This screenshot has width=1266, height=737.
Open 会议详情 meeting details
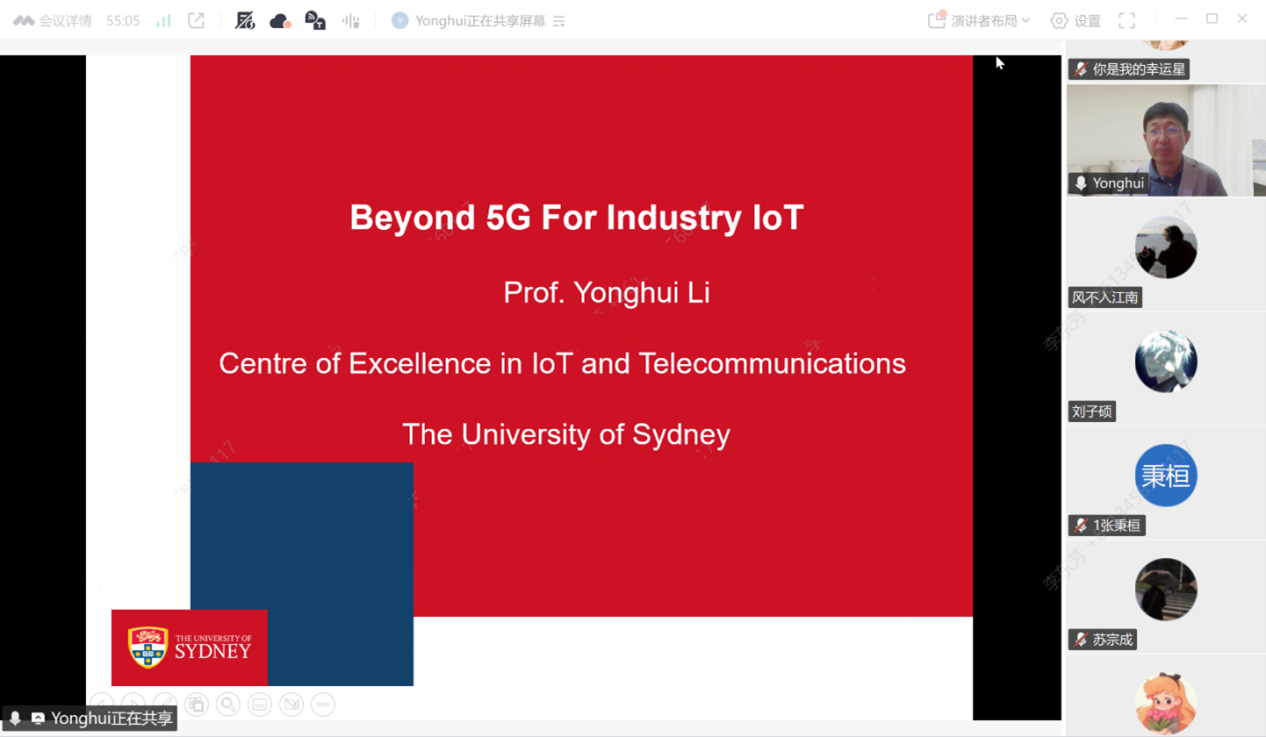(54, 21)
